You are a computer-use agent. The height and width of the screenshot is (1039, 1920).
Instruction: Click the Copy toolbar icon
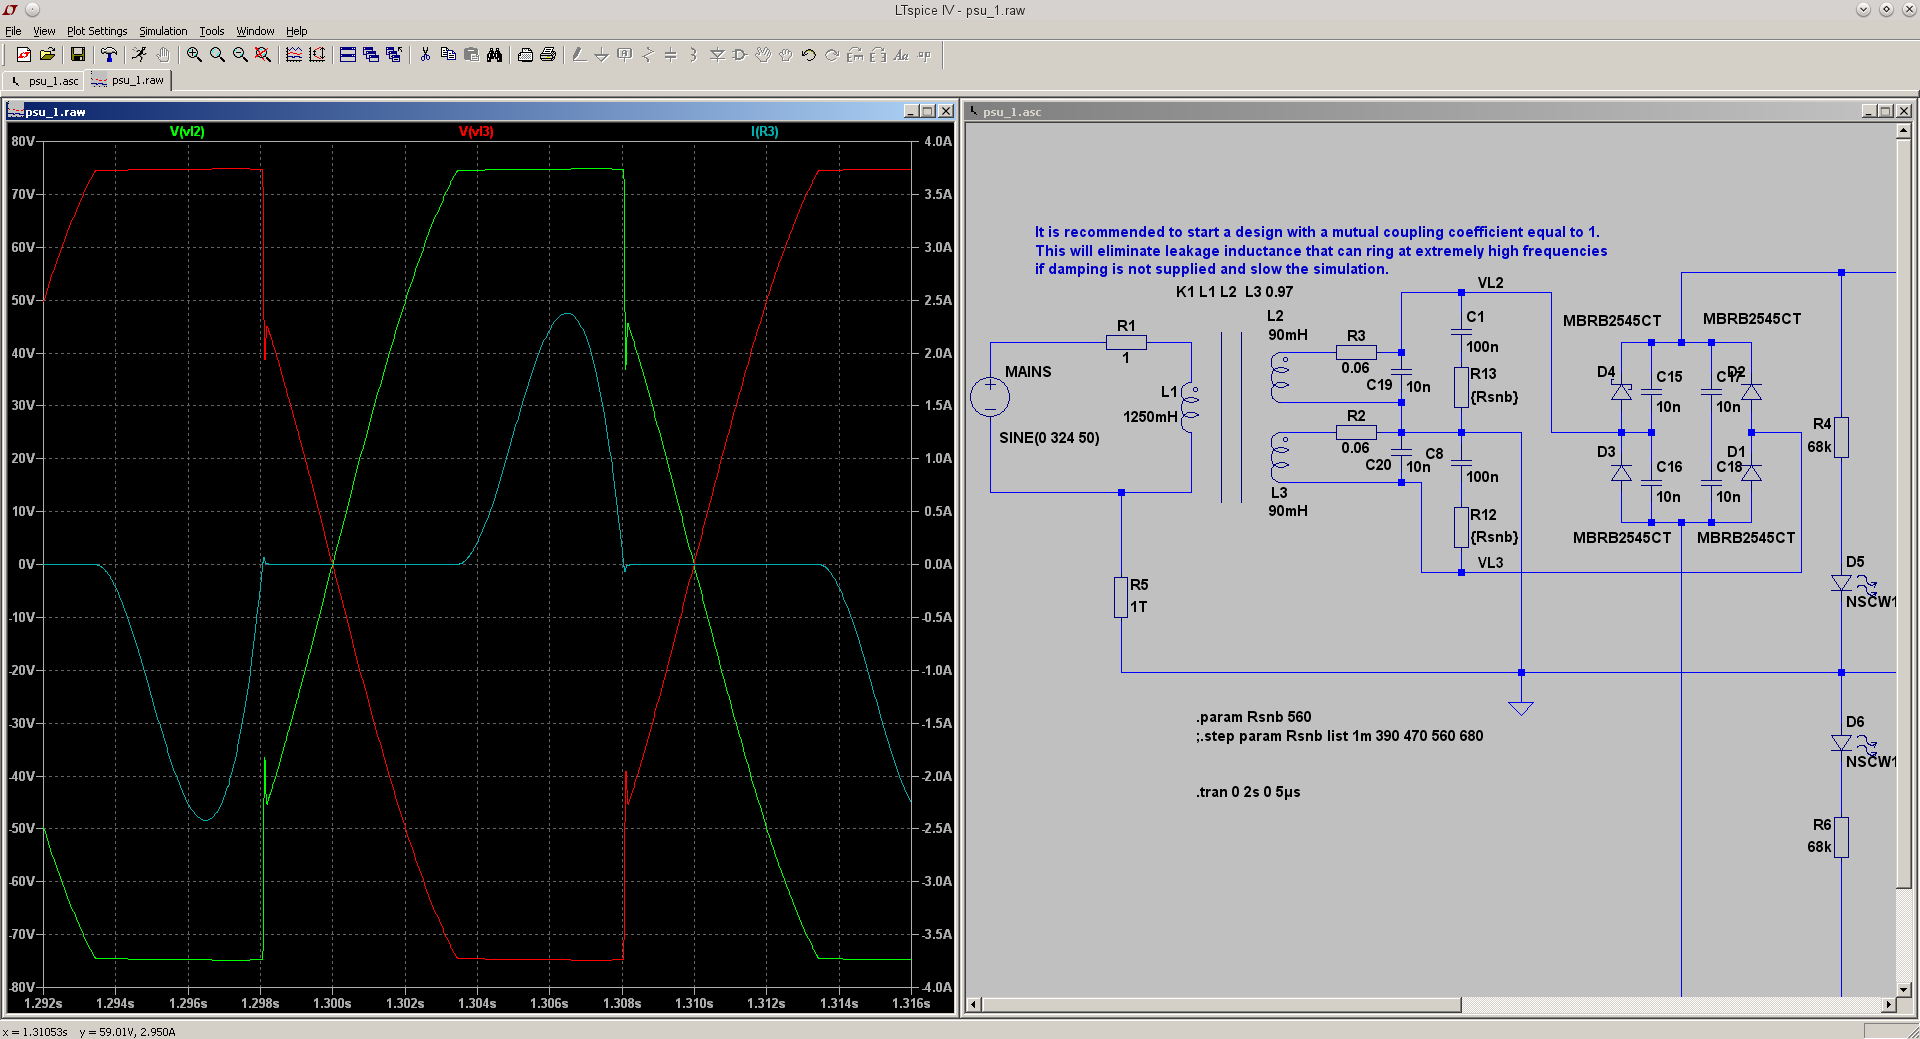[448, 55]
